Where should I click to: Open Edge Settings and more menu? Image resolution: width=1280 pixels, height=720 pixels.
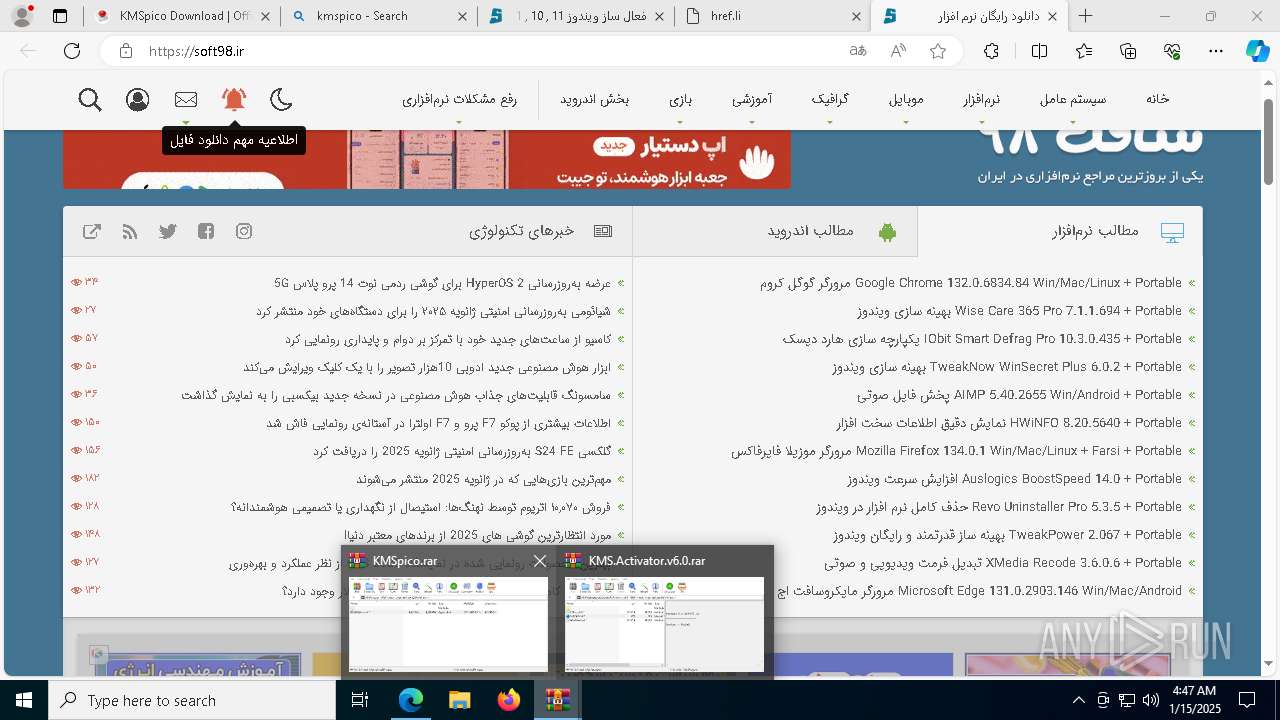(x=1216, y=51)
